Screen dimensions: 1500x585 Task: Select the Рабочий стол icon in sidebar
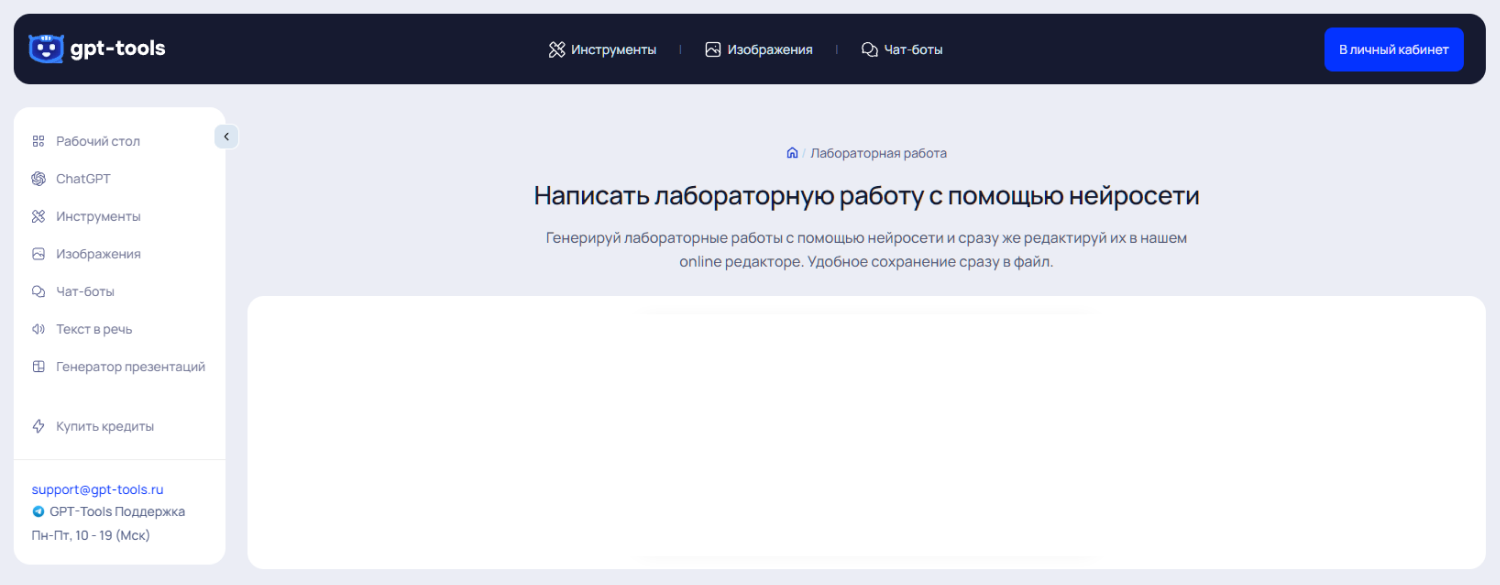37,140
